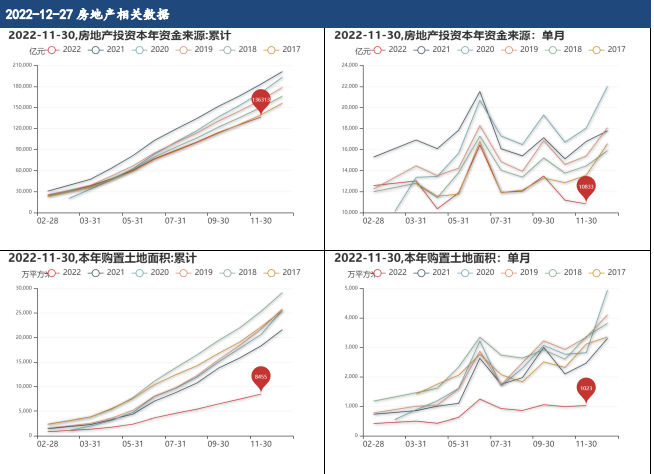The width and height of the screenshot is (654, 474).
Task: Click the 136313 data pin marker
Action: click(x=261, y=100)
